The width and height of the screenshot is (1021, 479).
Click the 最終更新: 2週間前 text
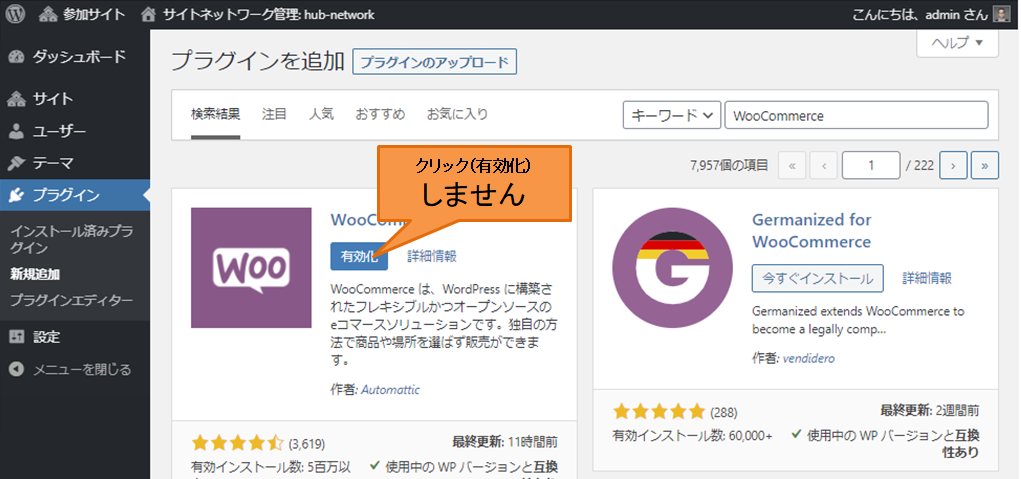coord(929,411)
